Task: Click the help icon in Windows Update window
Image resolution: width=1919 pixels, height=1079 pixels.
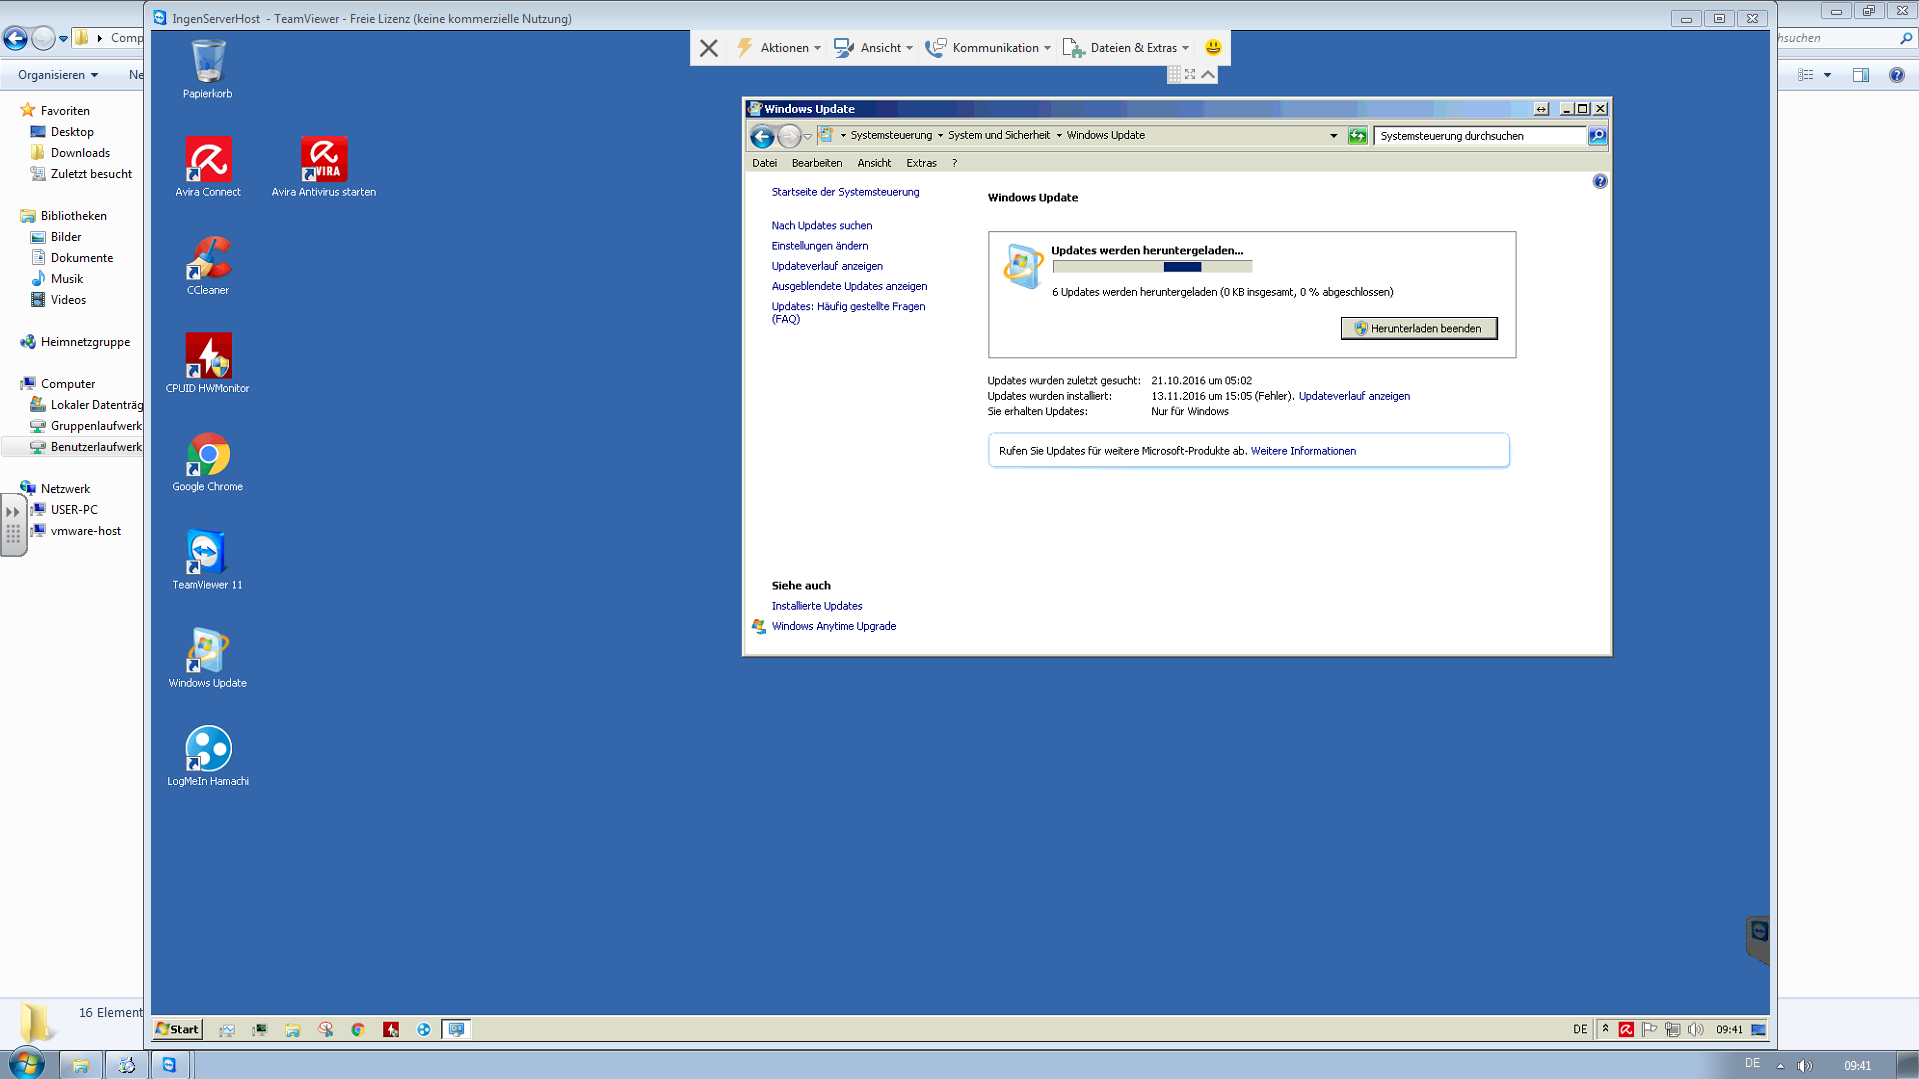Action: pyautogui.click(x=1600, y=181)
